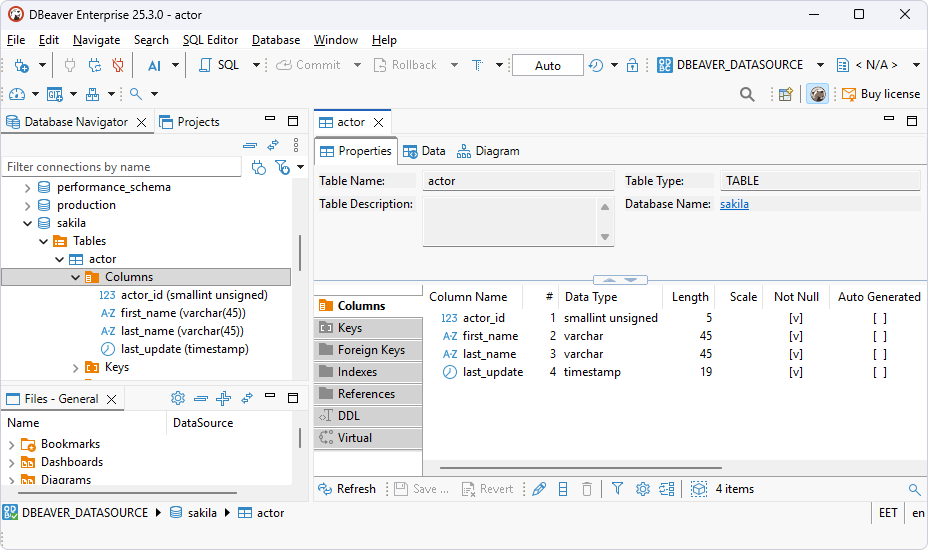Screen dimensions: 928x550
Task: Open a new SQL script
Action: [218, 65]
